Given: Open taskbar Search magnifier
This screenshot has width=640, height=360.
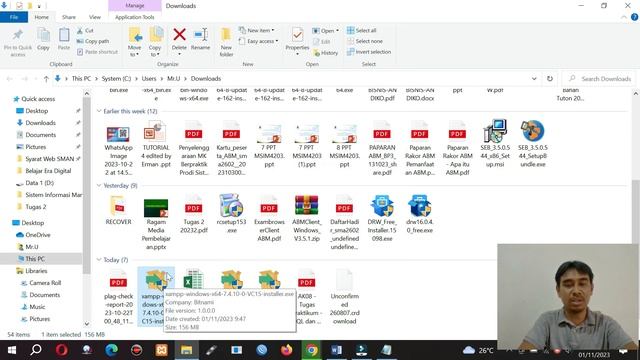Looking at the screenshot, I should pyautogui.click(x=36, y=350).
